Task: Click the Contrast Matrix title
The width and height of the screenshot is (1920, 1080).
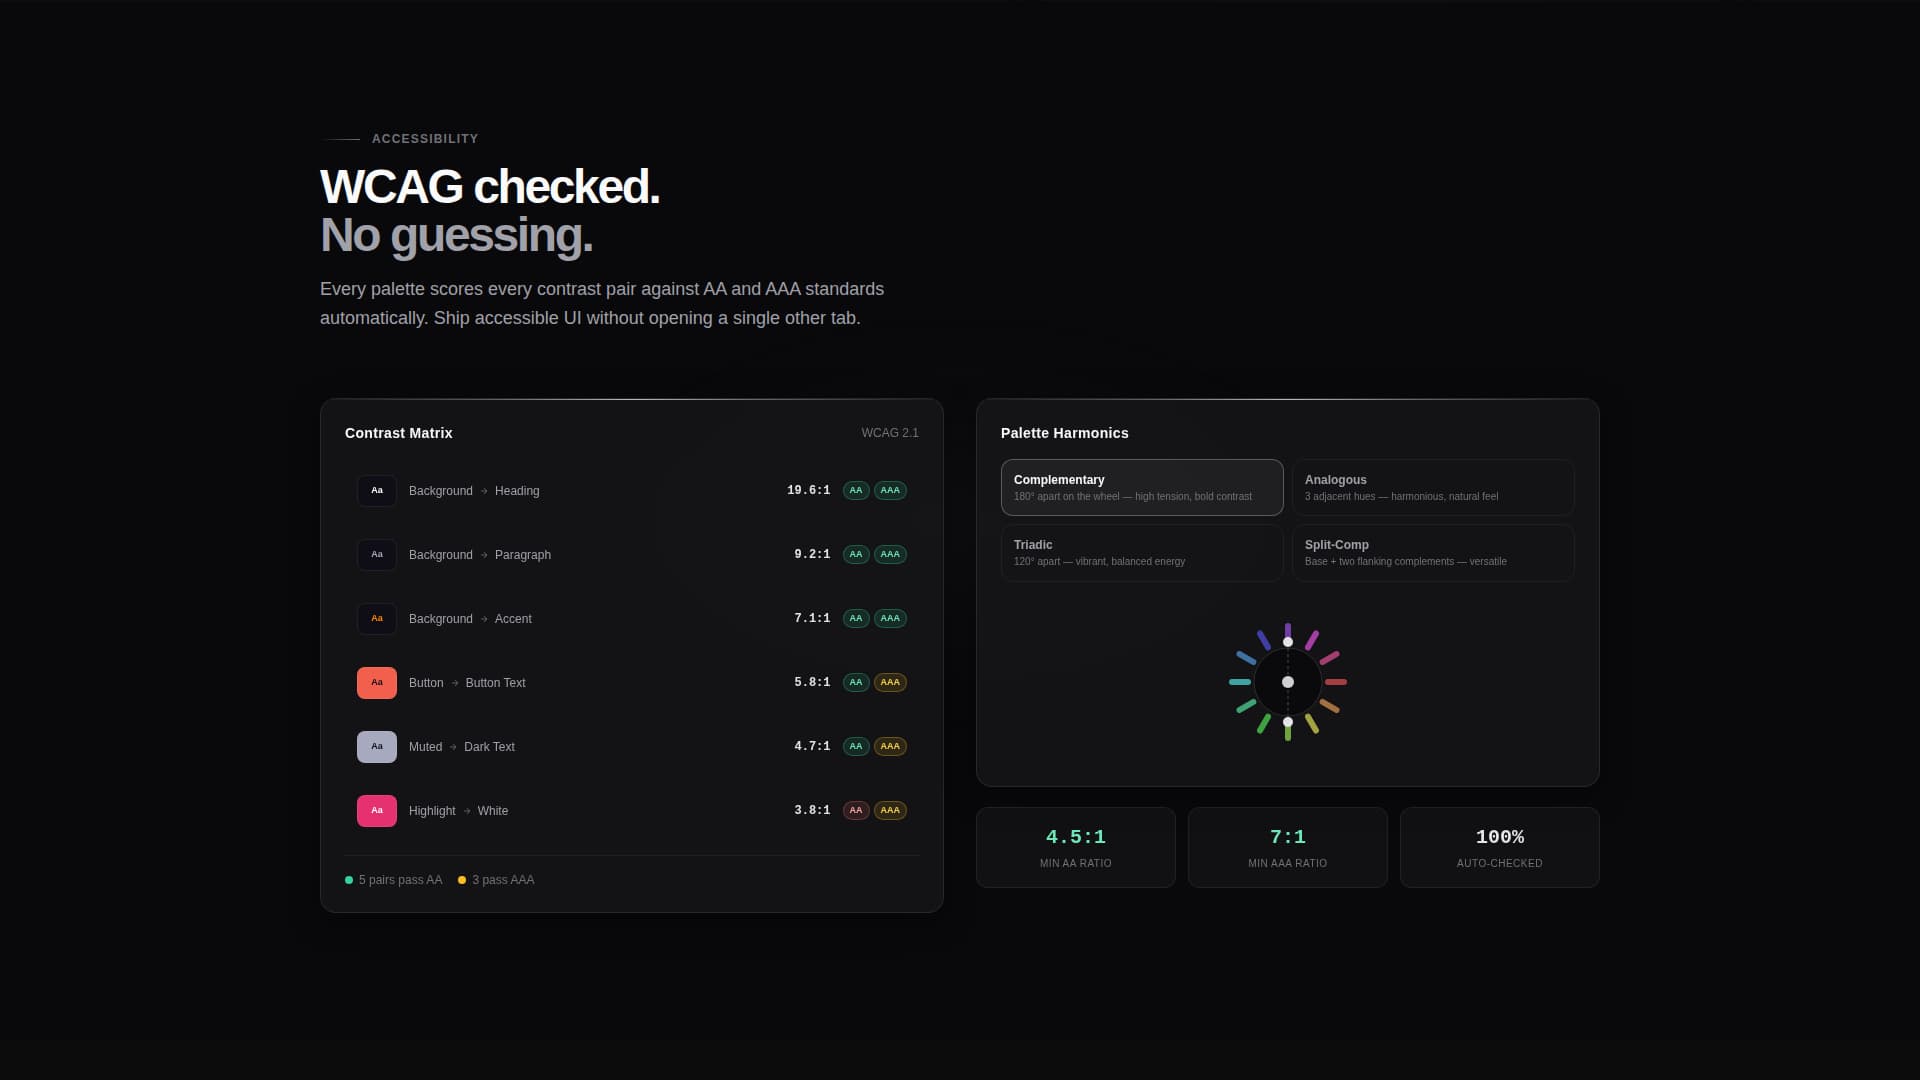Action: pos(399,433)
